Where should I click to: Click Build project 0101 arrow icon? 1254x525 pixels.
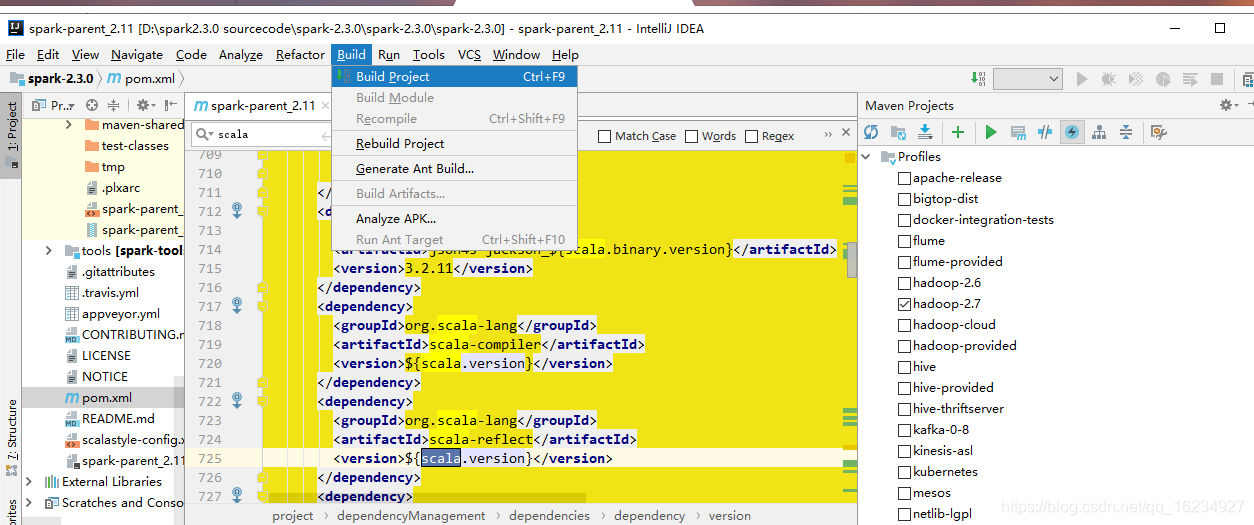click(x=978, y=78)
